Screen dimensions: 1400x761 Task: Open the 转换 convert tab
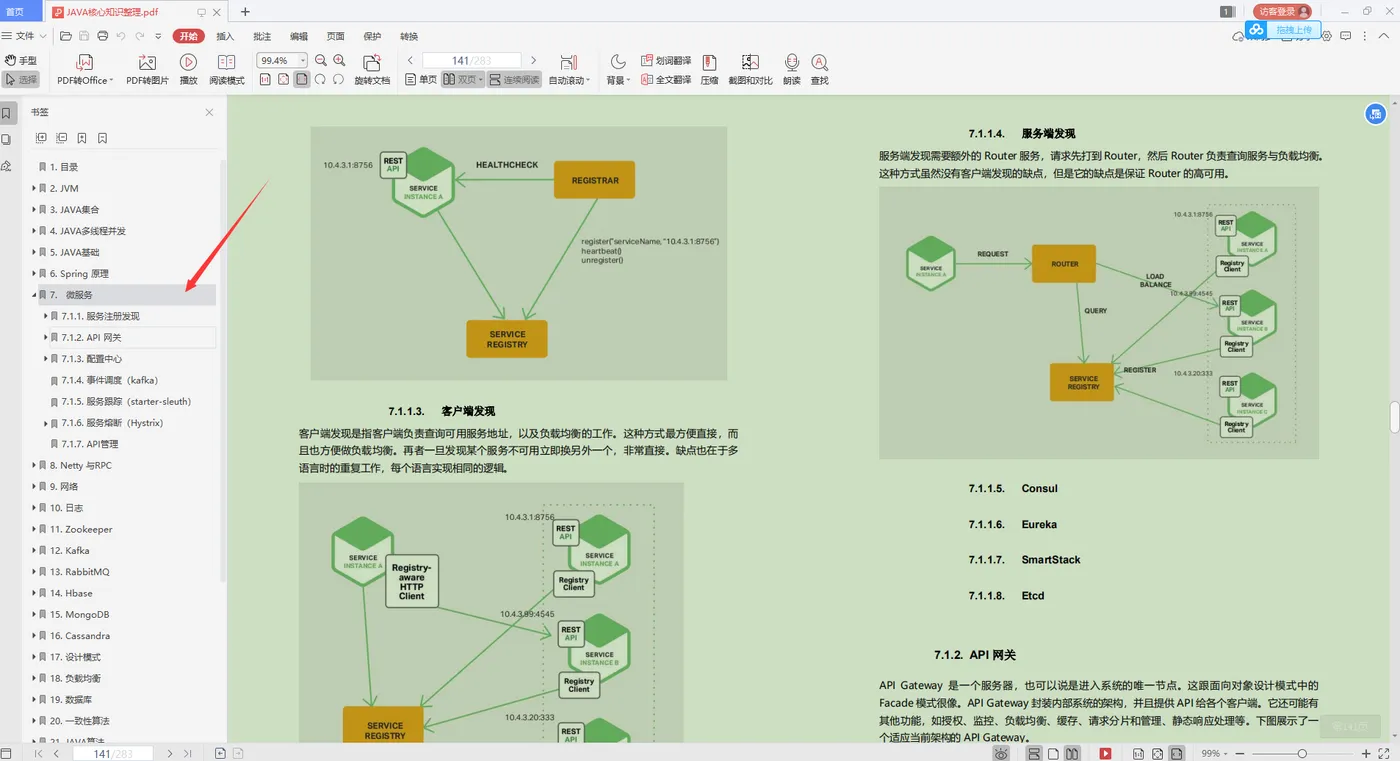(409, 36)
